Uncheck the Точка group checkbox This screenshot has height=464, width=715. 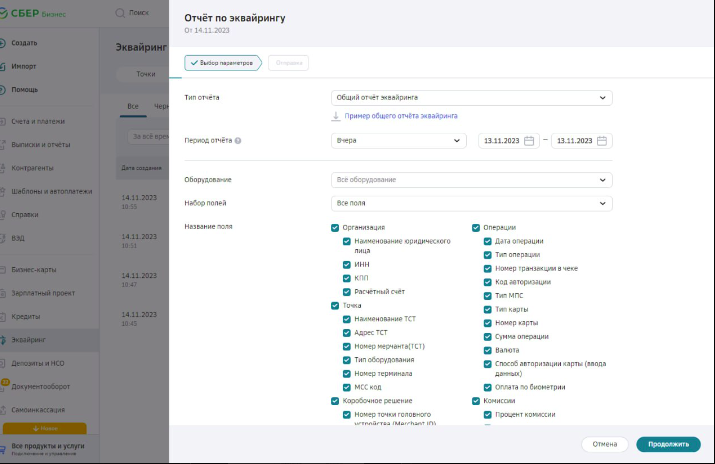tap(335, 305)
